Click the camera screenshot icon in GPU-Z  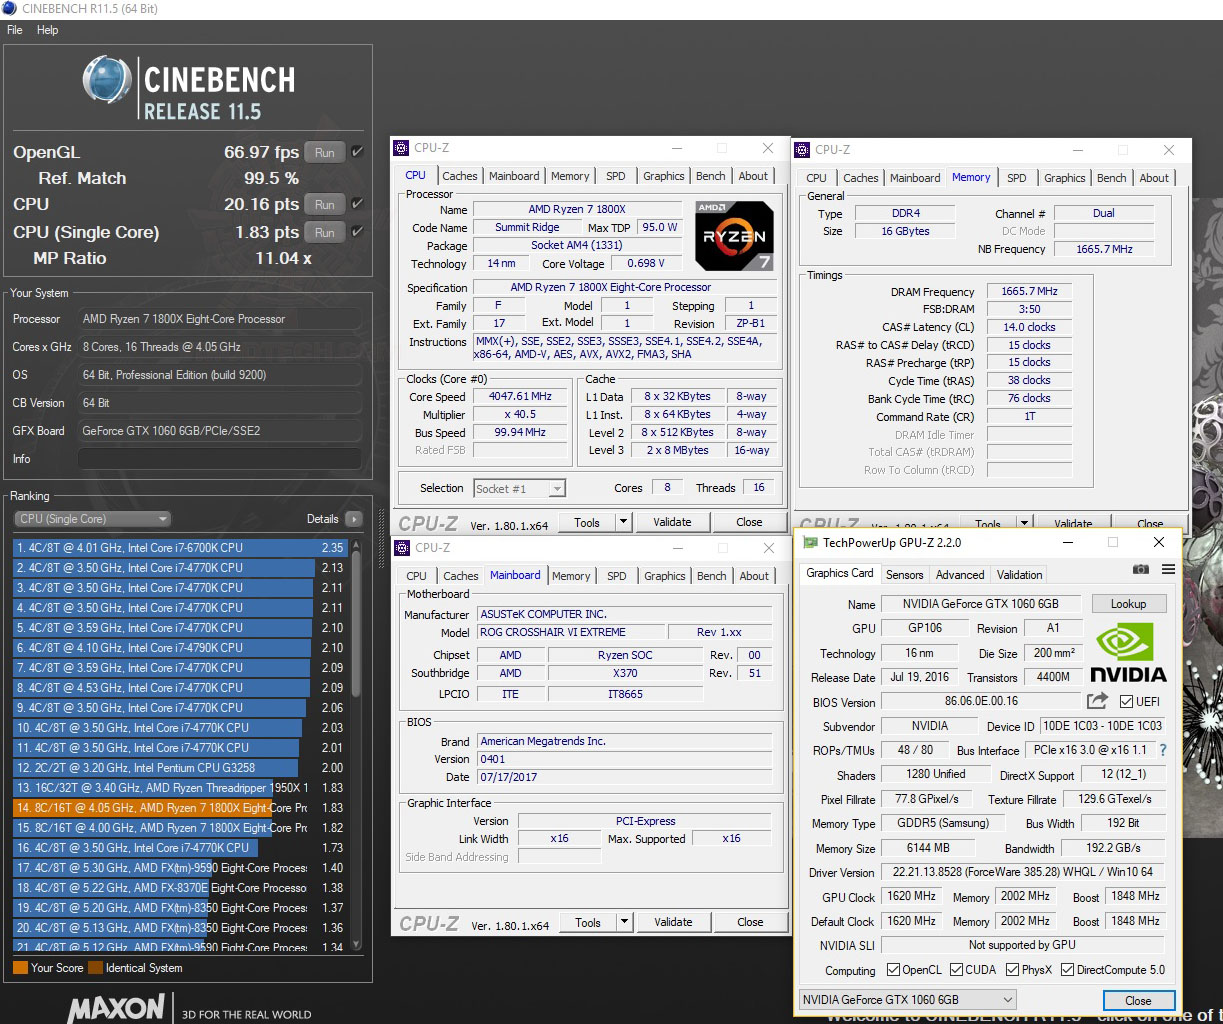[x=1140, y=569]
